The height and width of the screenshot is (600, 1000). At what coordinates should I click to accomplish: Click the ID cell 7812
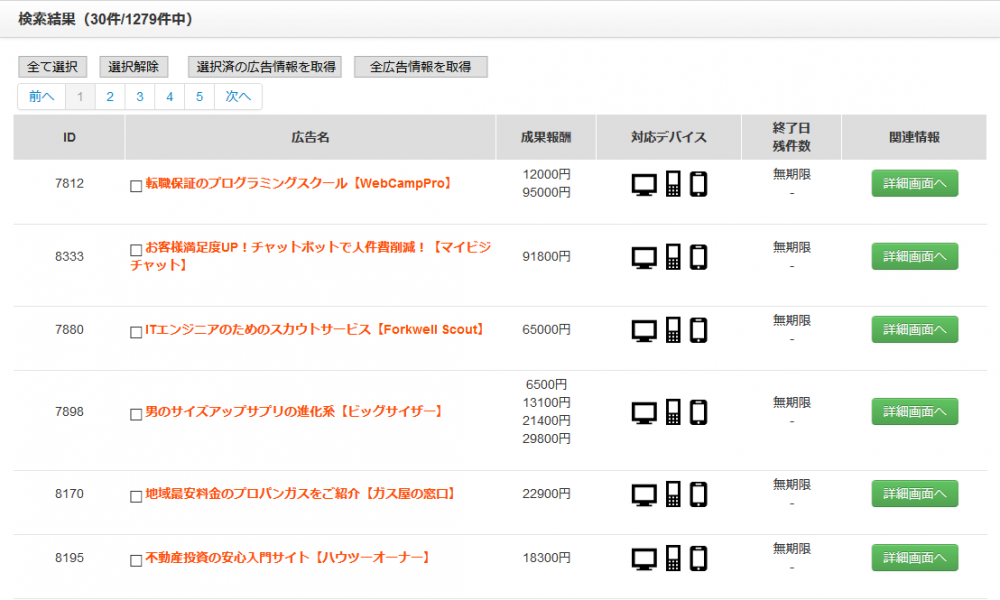pos(70,184)
